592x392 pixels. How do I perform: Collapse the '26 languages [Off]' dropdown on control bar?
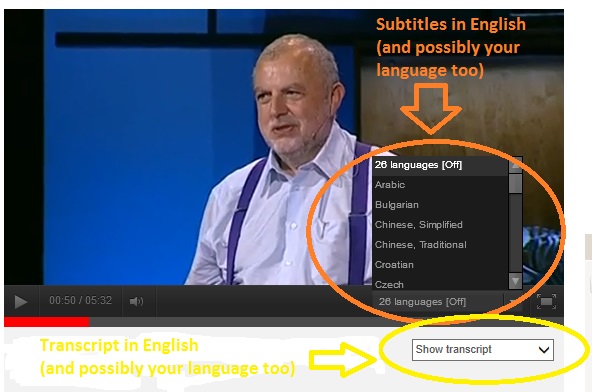(x=447, y=302)
